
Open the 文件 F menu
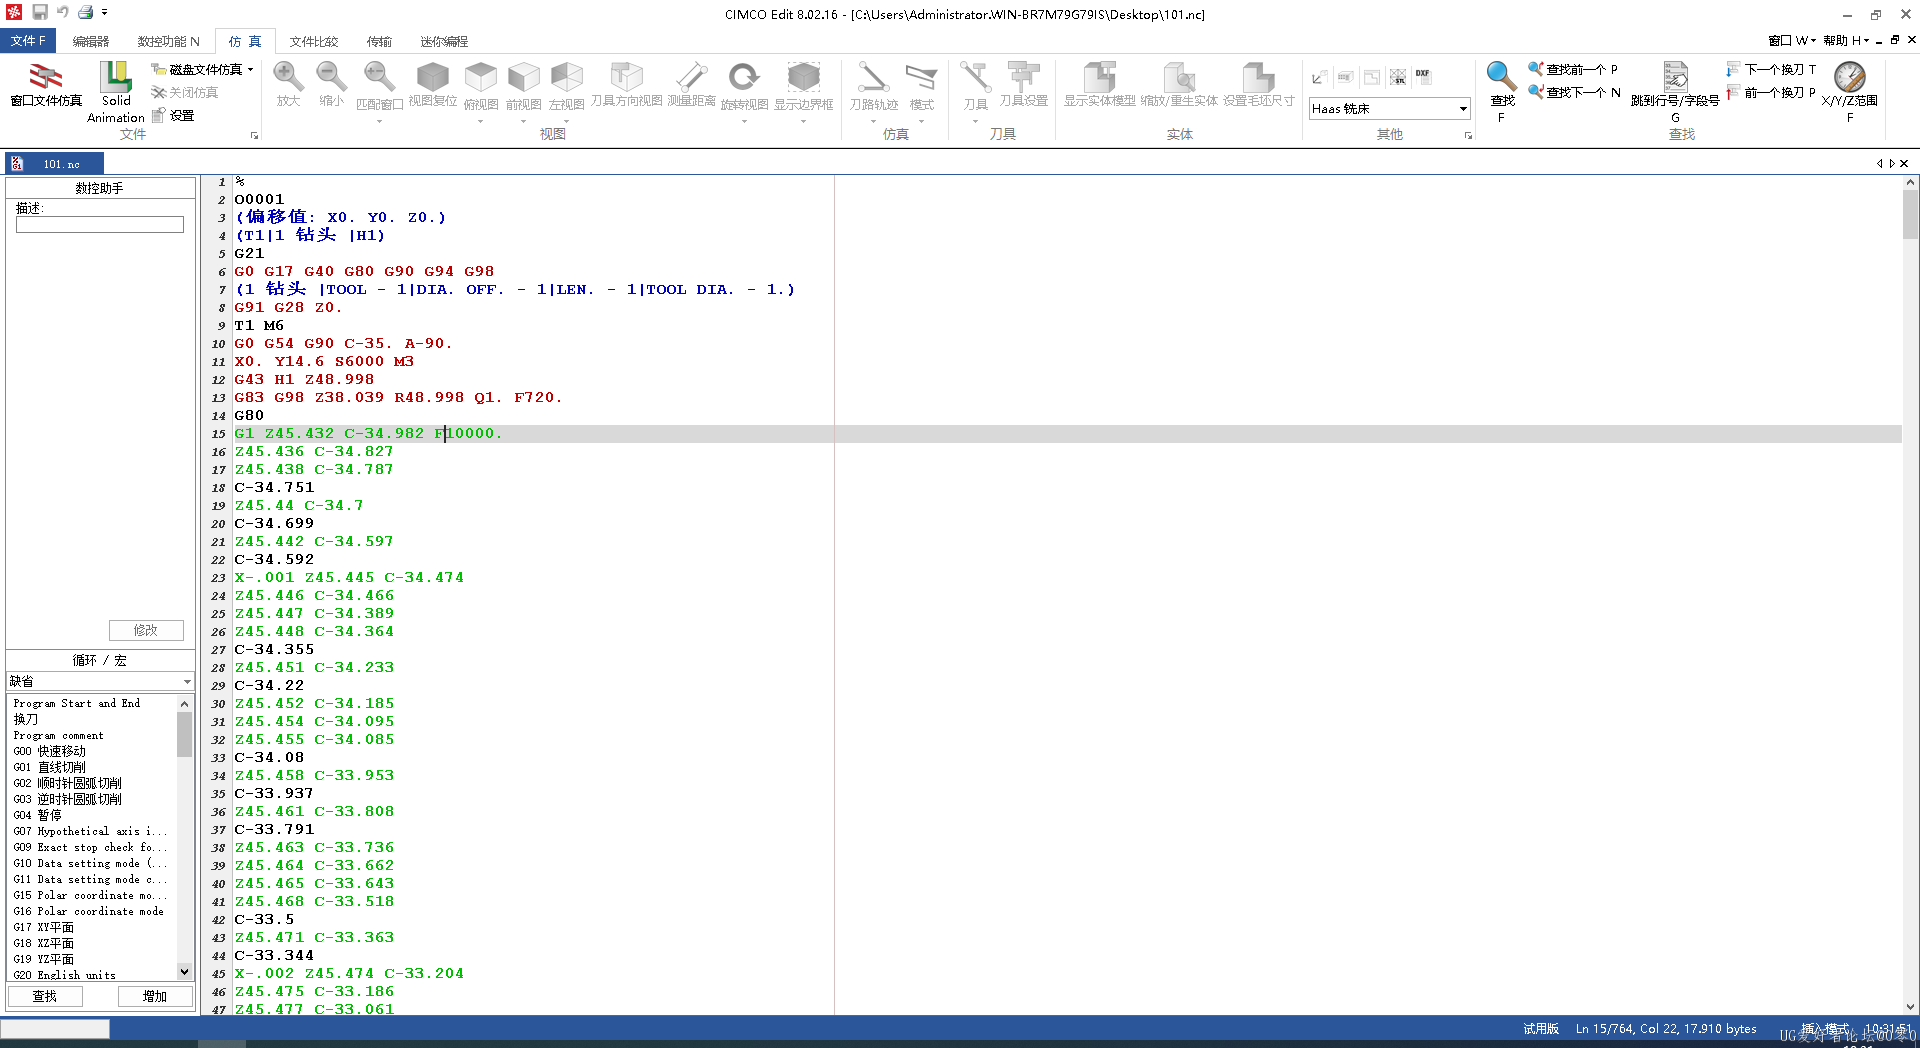tap(28, 40)
